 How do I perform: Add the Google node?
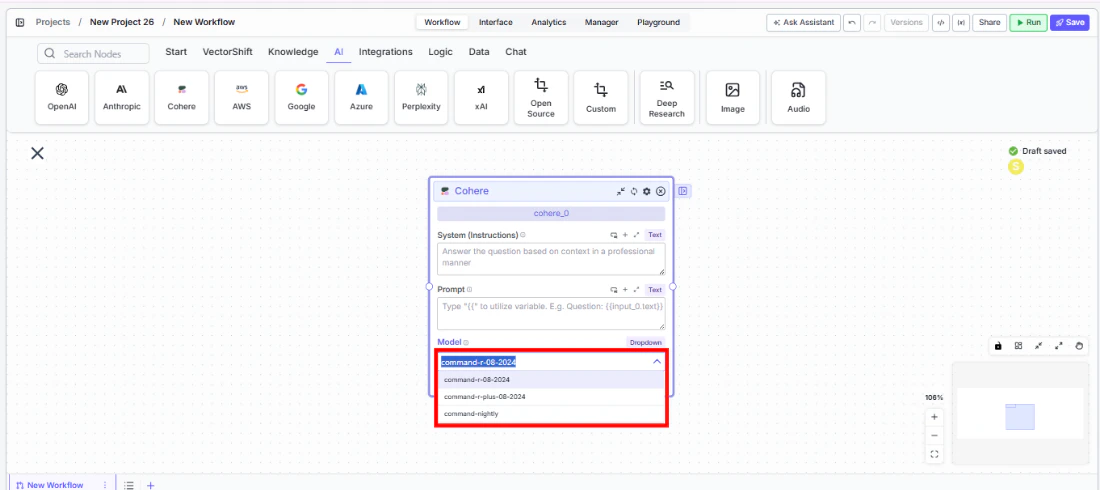(302, 98)
